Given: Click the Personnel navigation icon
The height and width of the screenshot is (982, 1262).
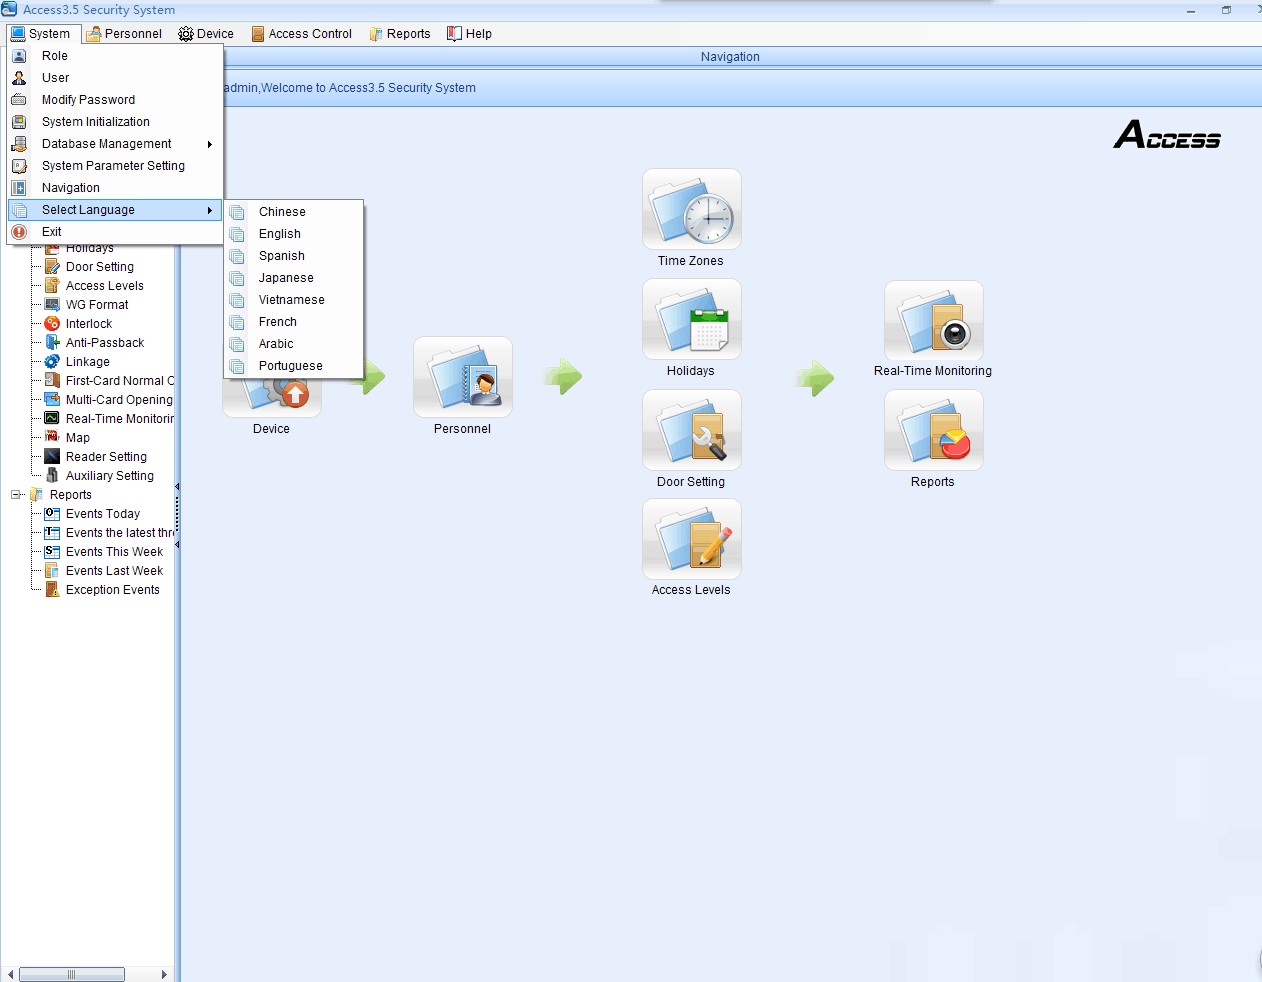Looking at the screenshot, I should coord(462,378).
